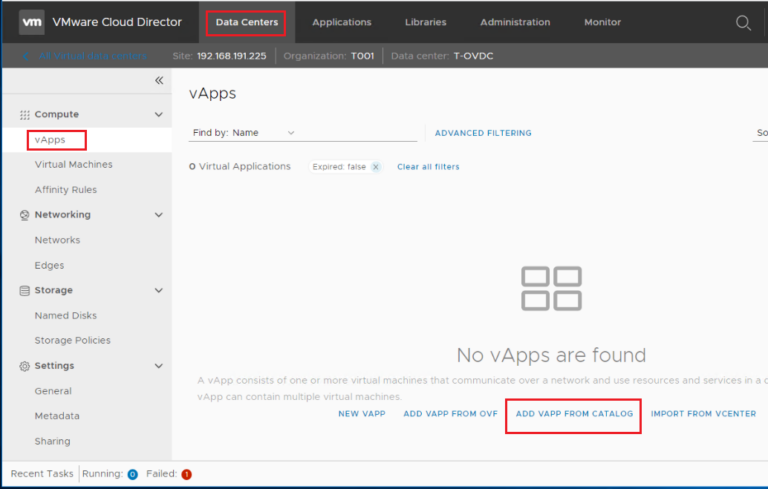Open Metadata in the sidebar
This screenshot has width=768, height=489.
tap(57, 416)
